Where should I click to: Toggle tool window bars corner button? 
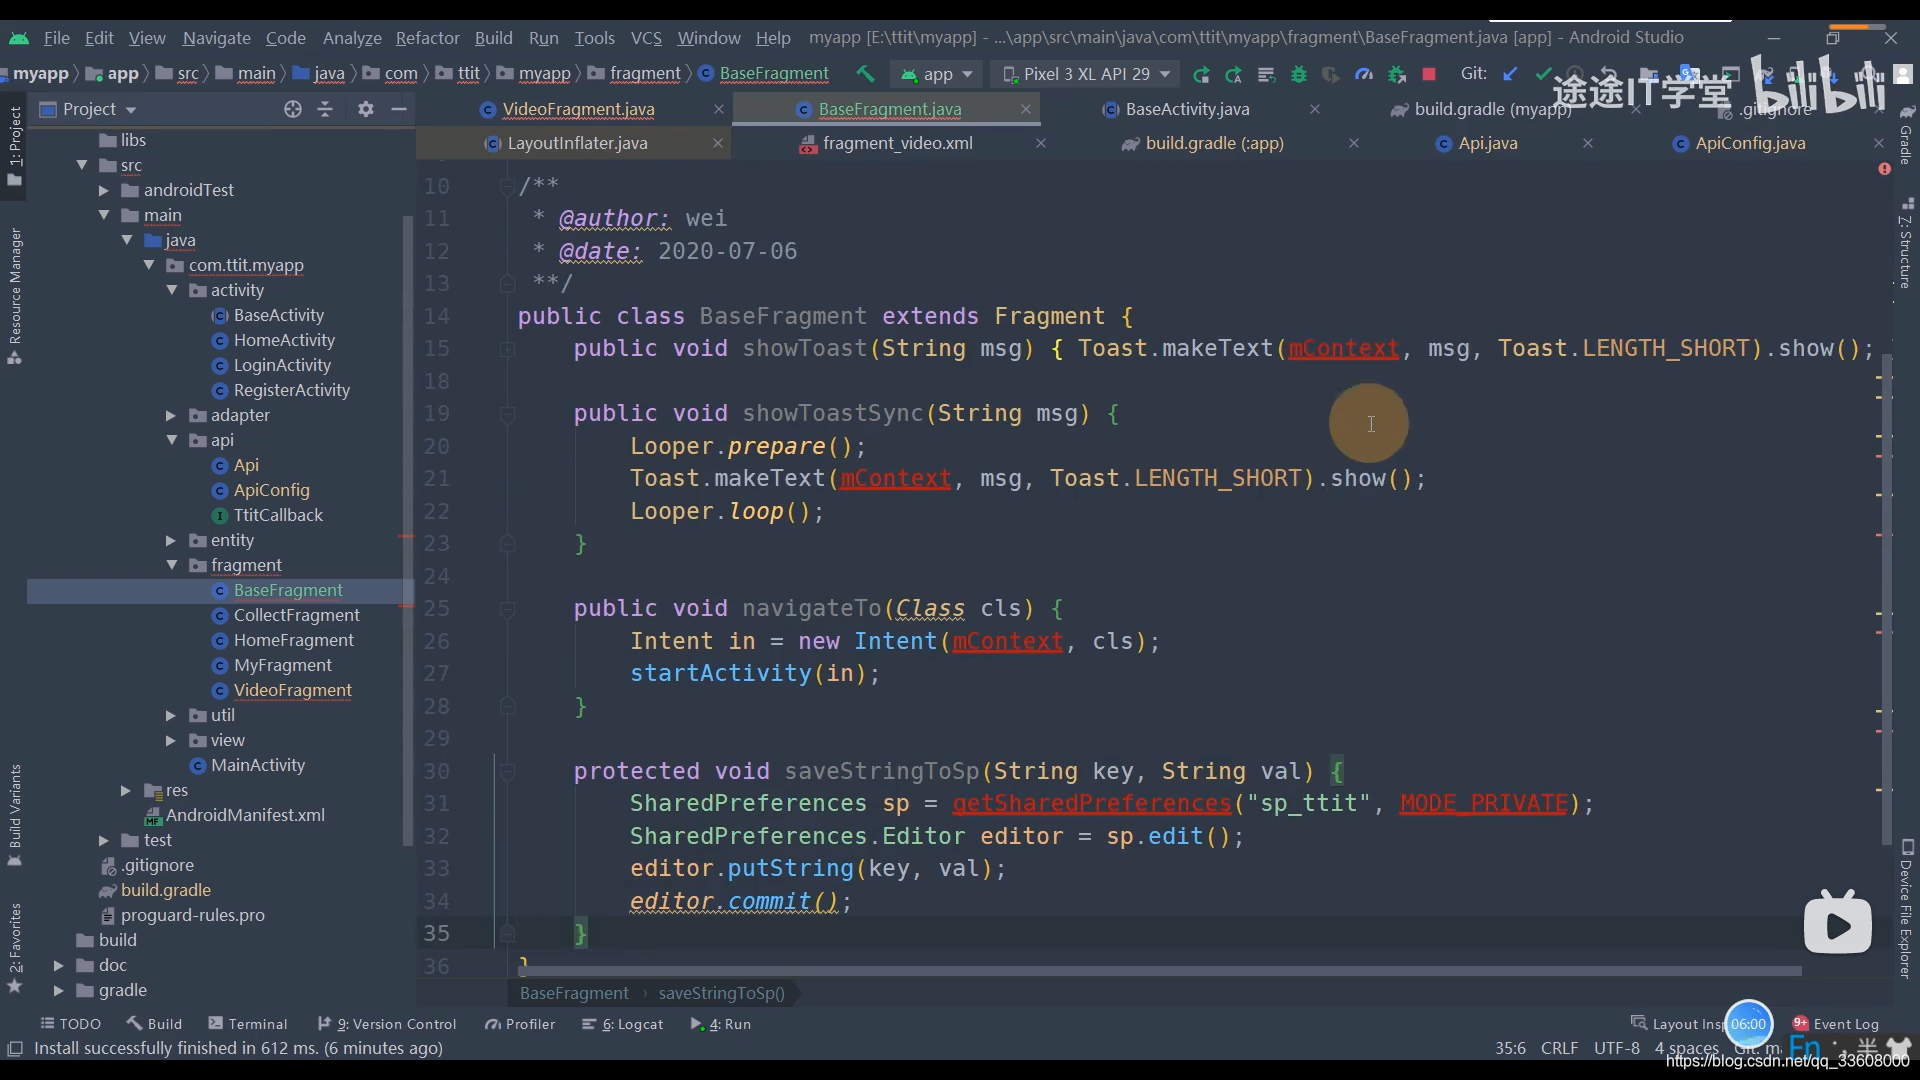coord(14,1048)
